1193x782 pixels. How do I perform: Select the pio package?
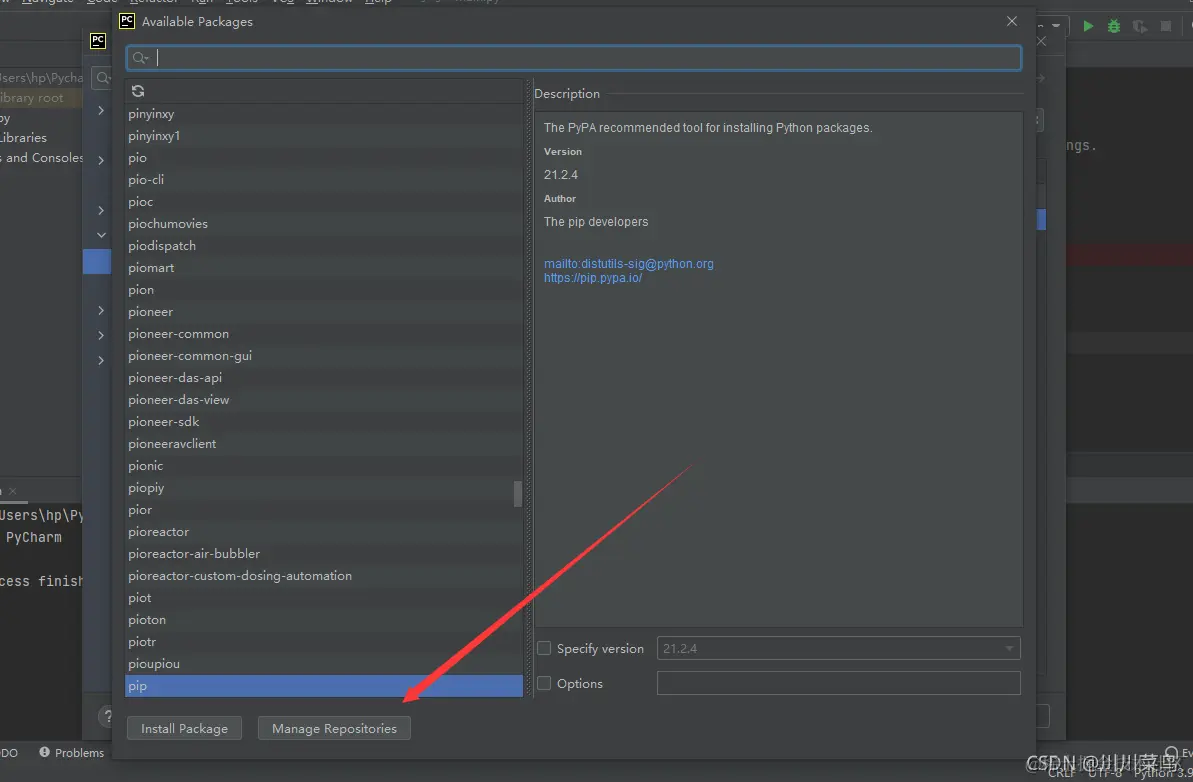(324, 158)
